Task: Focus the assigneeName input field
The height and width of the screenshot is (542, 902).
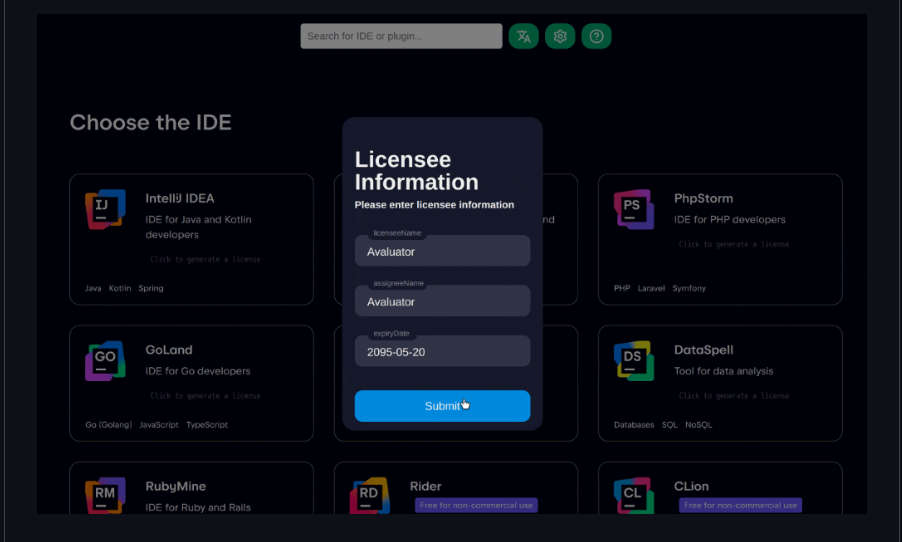Action: (x=442, y=301)
